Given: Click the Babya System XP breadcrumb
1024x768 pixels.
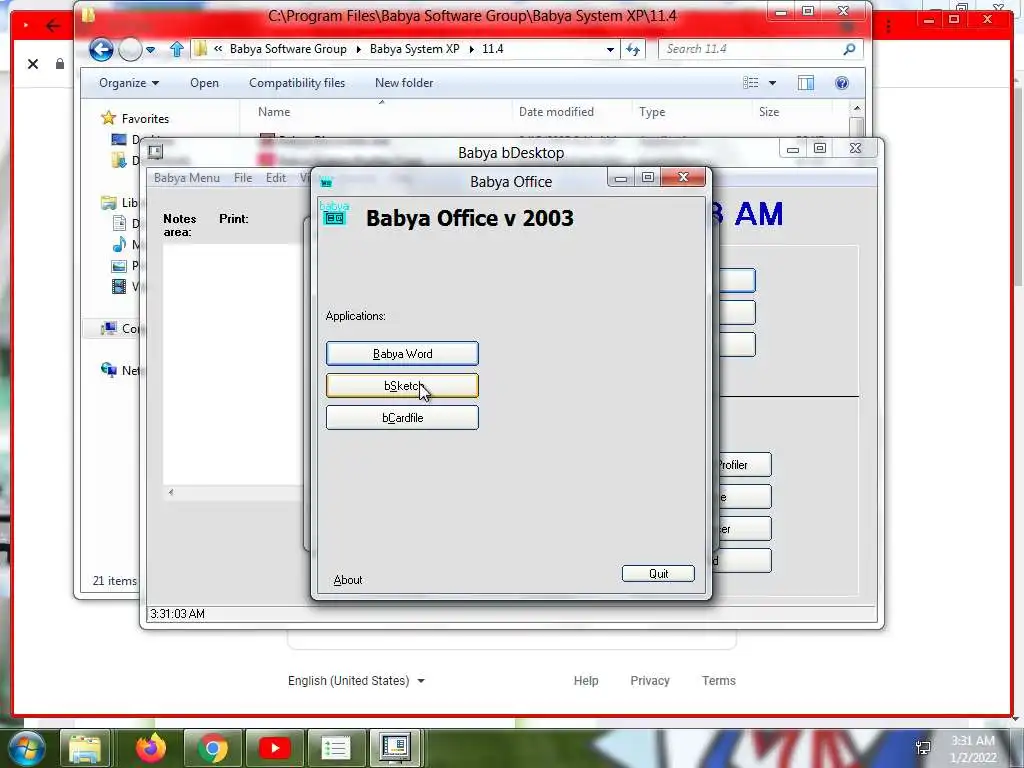Looking at the screenshot, I should pyautogui.click(x=415, y=49).
